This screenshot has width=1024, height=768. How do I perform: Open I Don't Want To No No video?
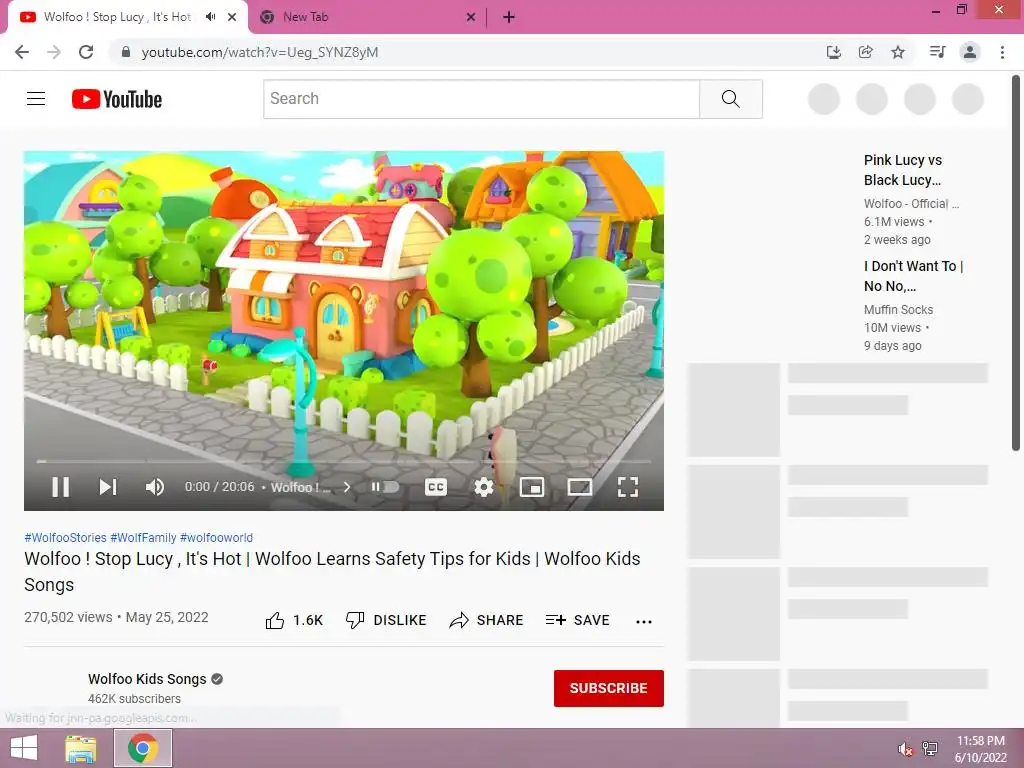(x=913, y=276)
